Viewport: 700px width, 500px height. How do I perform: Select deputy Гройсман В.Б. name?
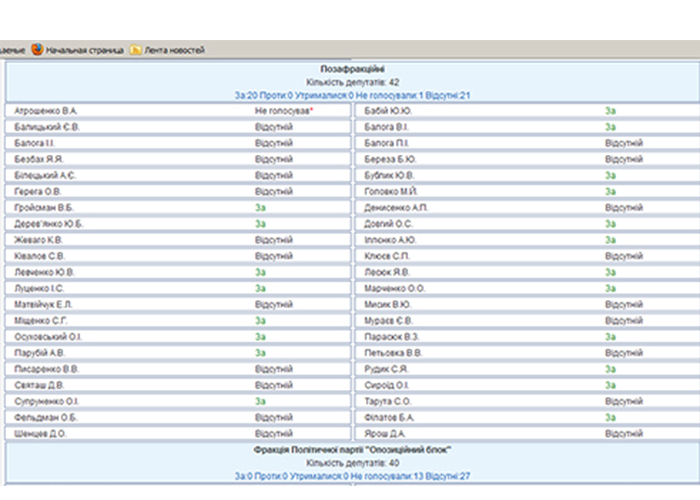[45, 208]
